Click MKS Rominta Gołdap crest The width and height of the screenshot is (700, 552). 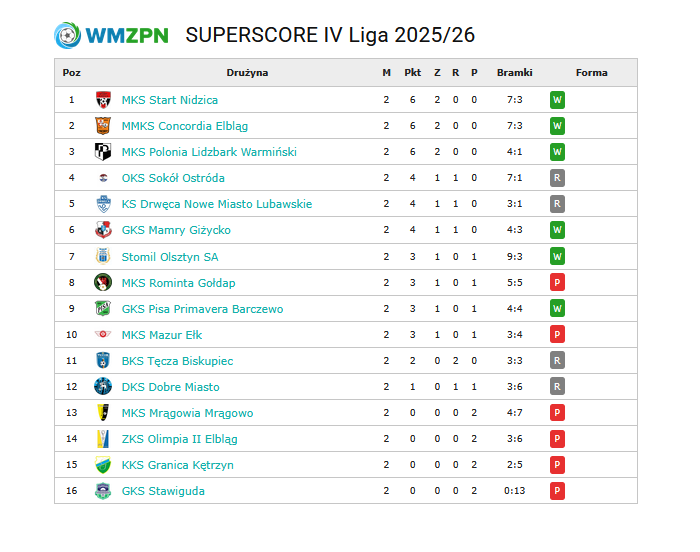point(103,283)
